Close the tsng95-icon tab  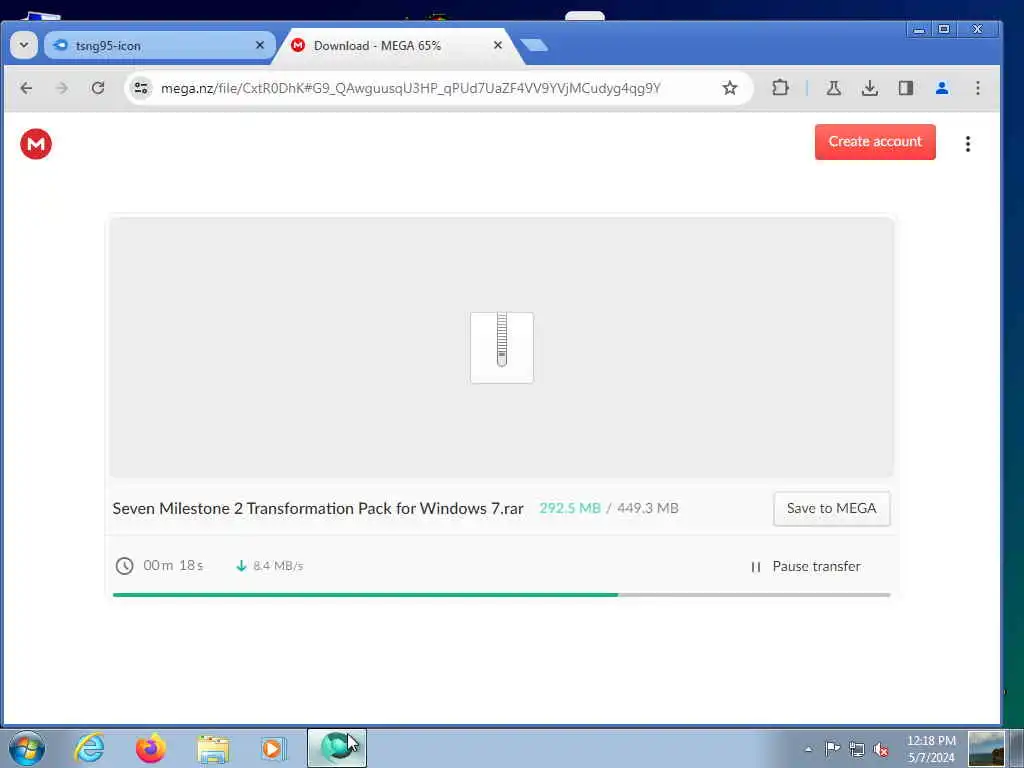[260, 45]
